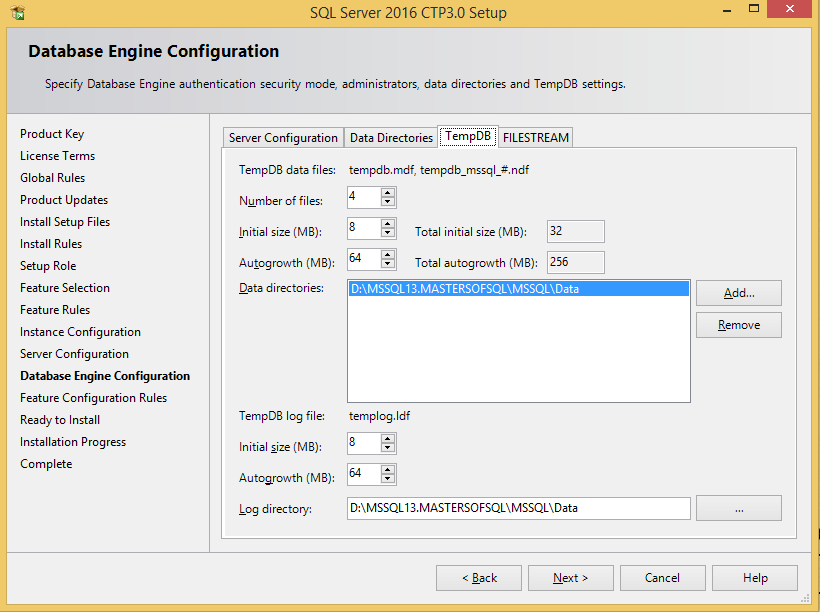Increase TempDB data Initial size
Screen dimensions: 820x612
(388, 224)
